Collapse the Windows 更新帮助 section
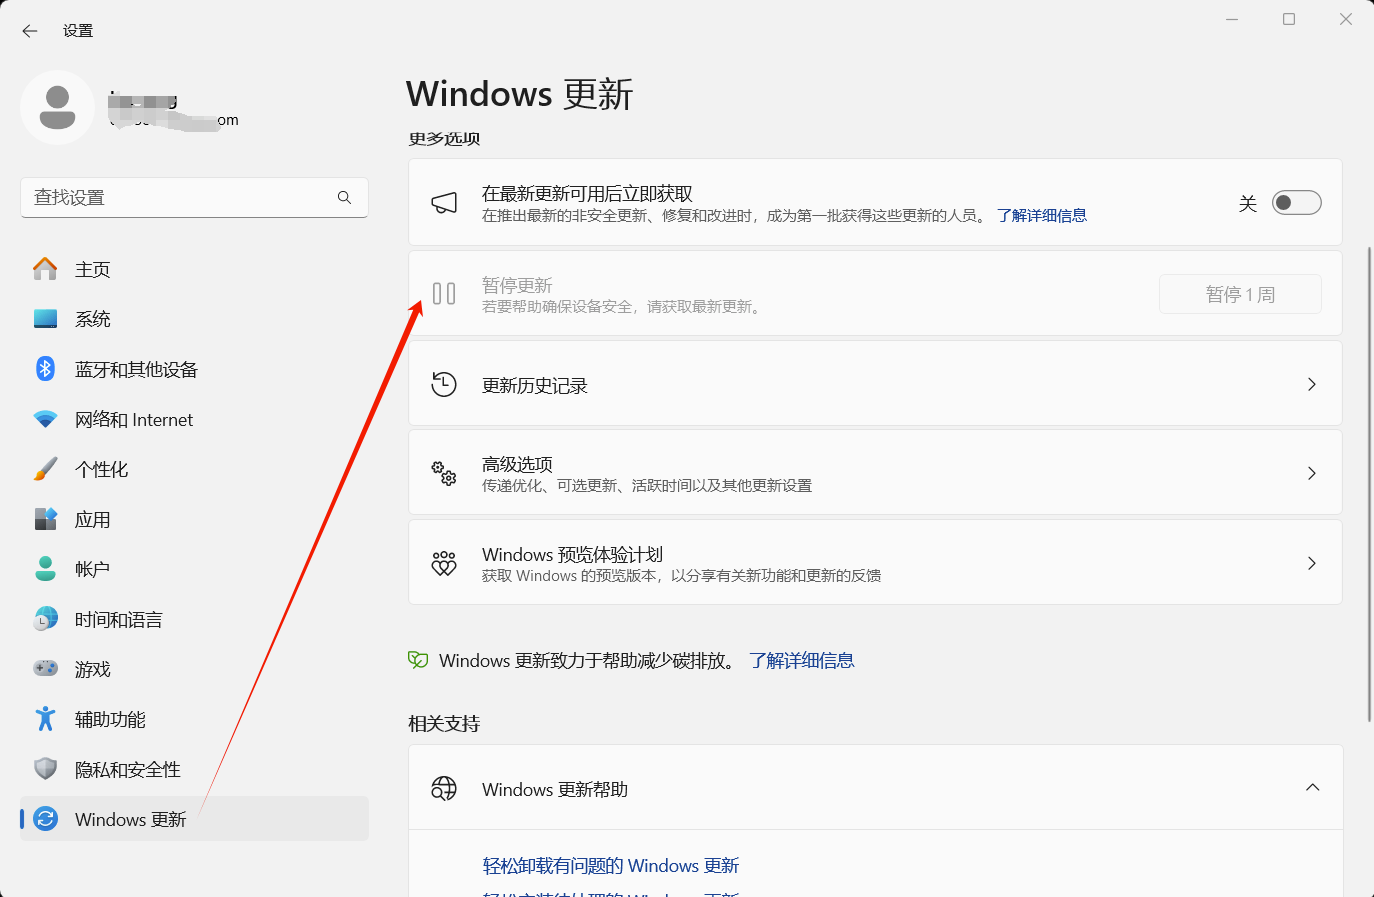 tap(1313, 788)
